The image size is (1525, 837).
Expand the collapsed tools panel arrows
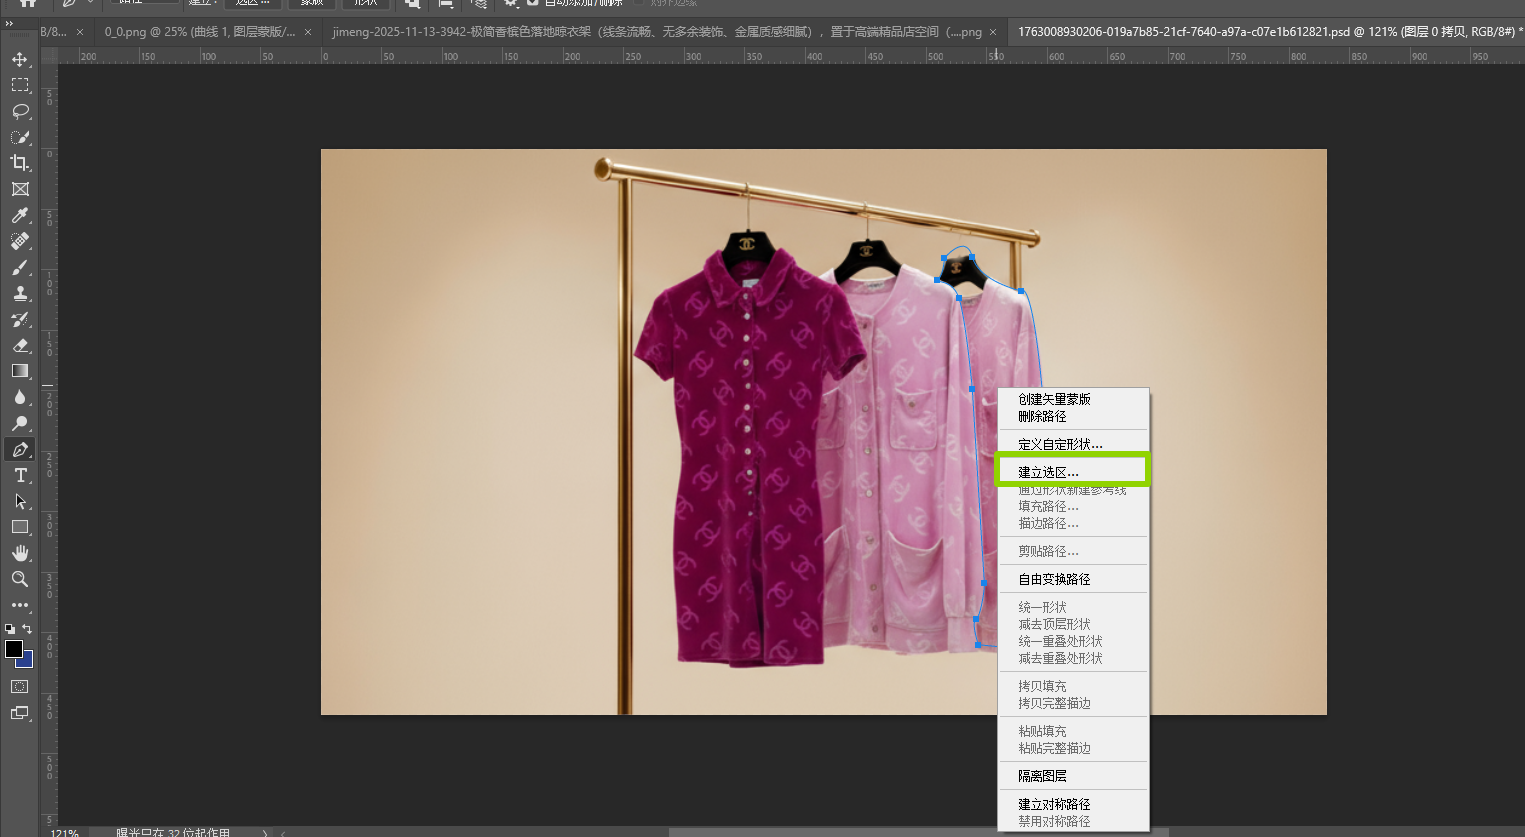(x=10, y=23)
